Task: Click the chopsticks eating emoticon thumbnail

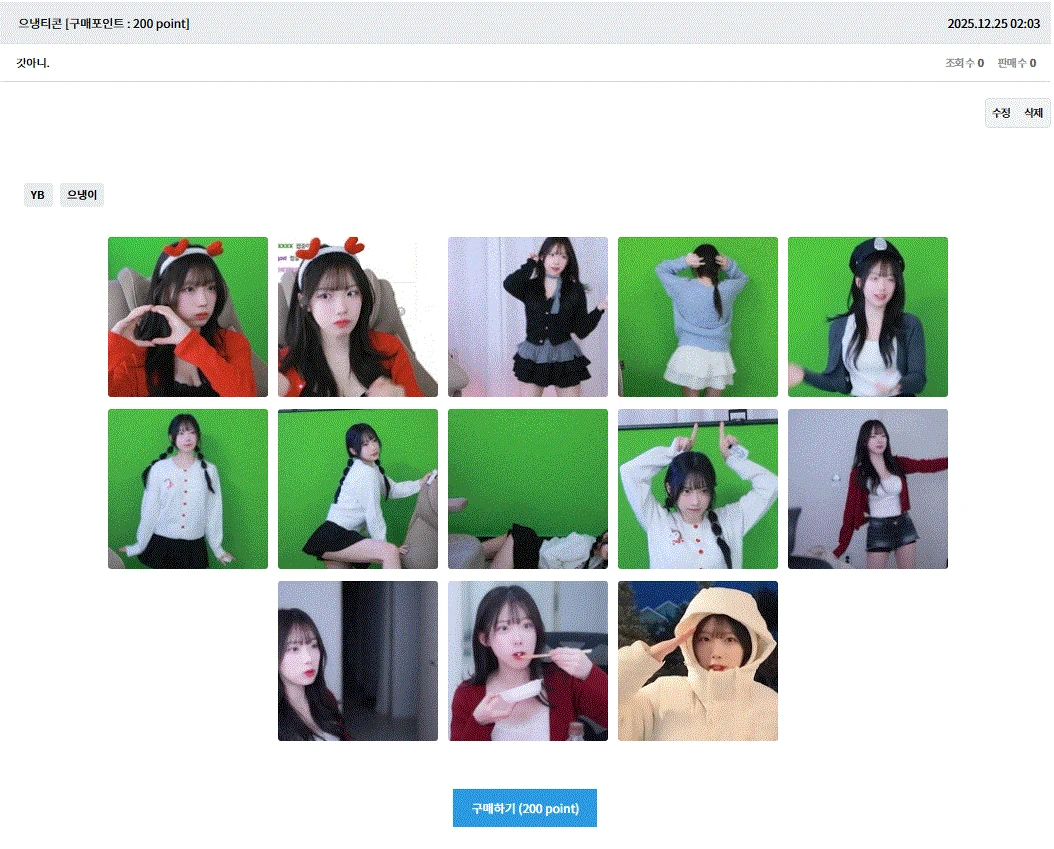Action: 527,660
